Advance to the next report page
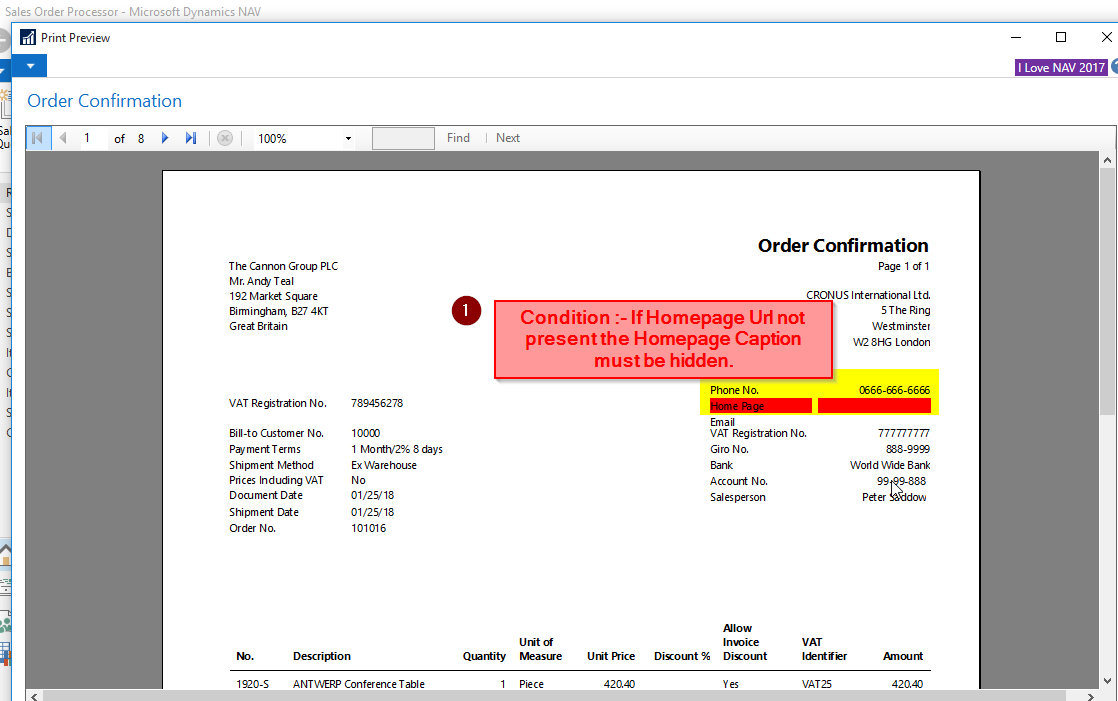This screenshot has width=1118, height=701. pos(165,137)
